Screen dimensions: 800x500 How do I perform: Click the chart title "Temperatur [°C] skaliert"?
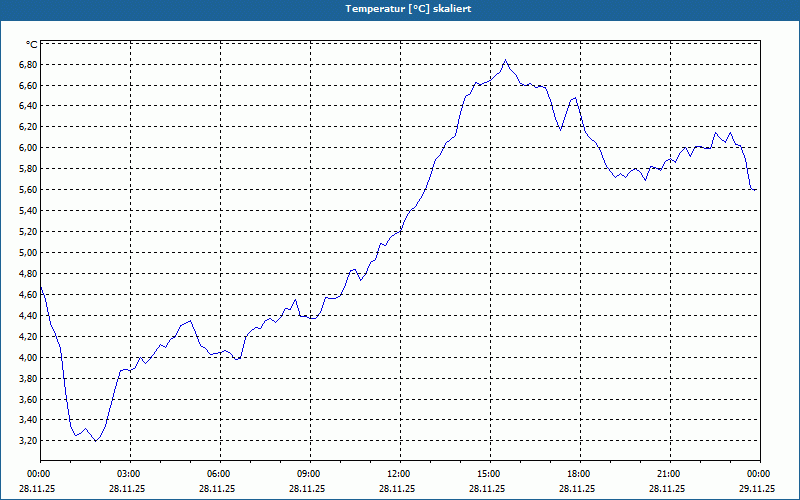point(408,9)
